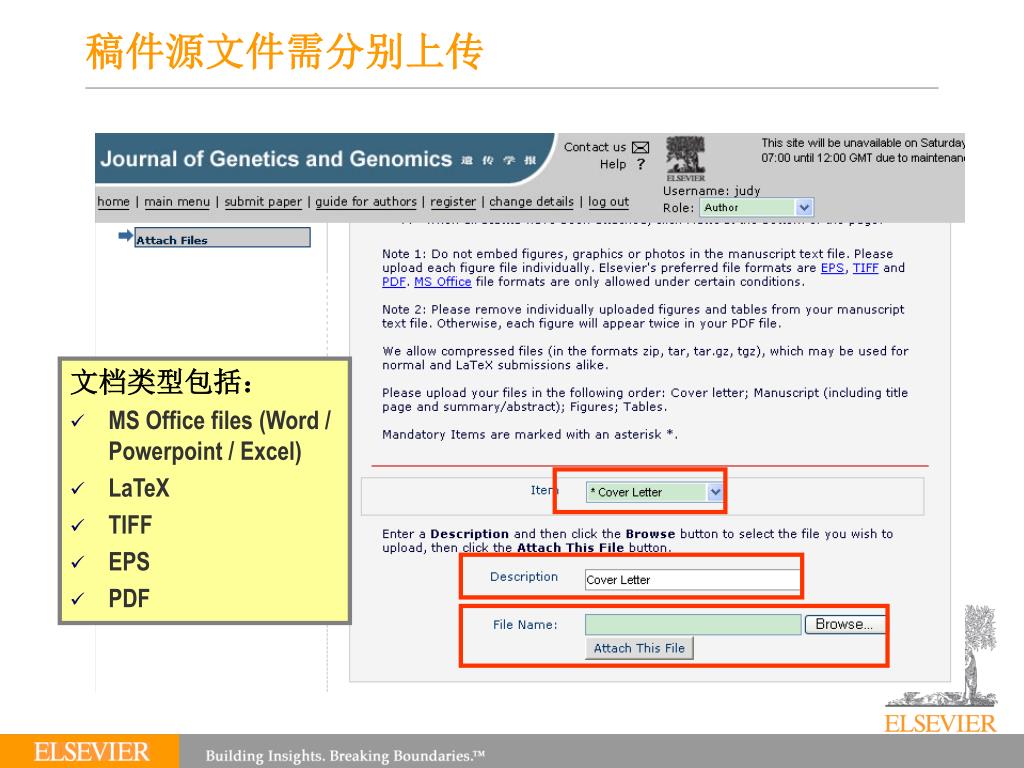Click the 'File Name:' field label

(525, 625)
